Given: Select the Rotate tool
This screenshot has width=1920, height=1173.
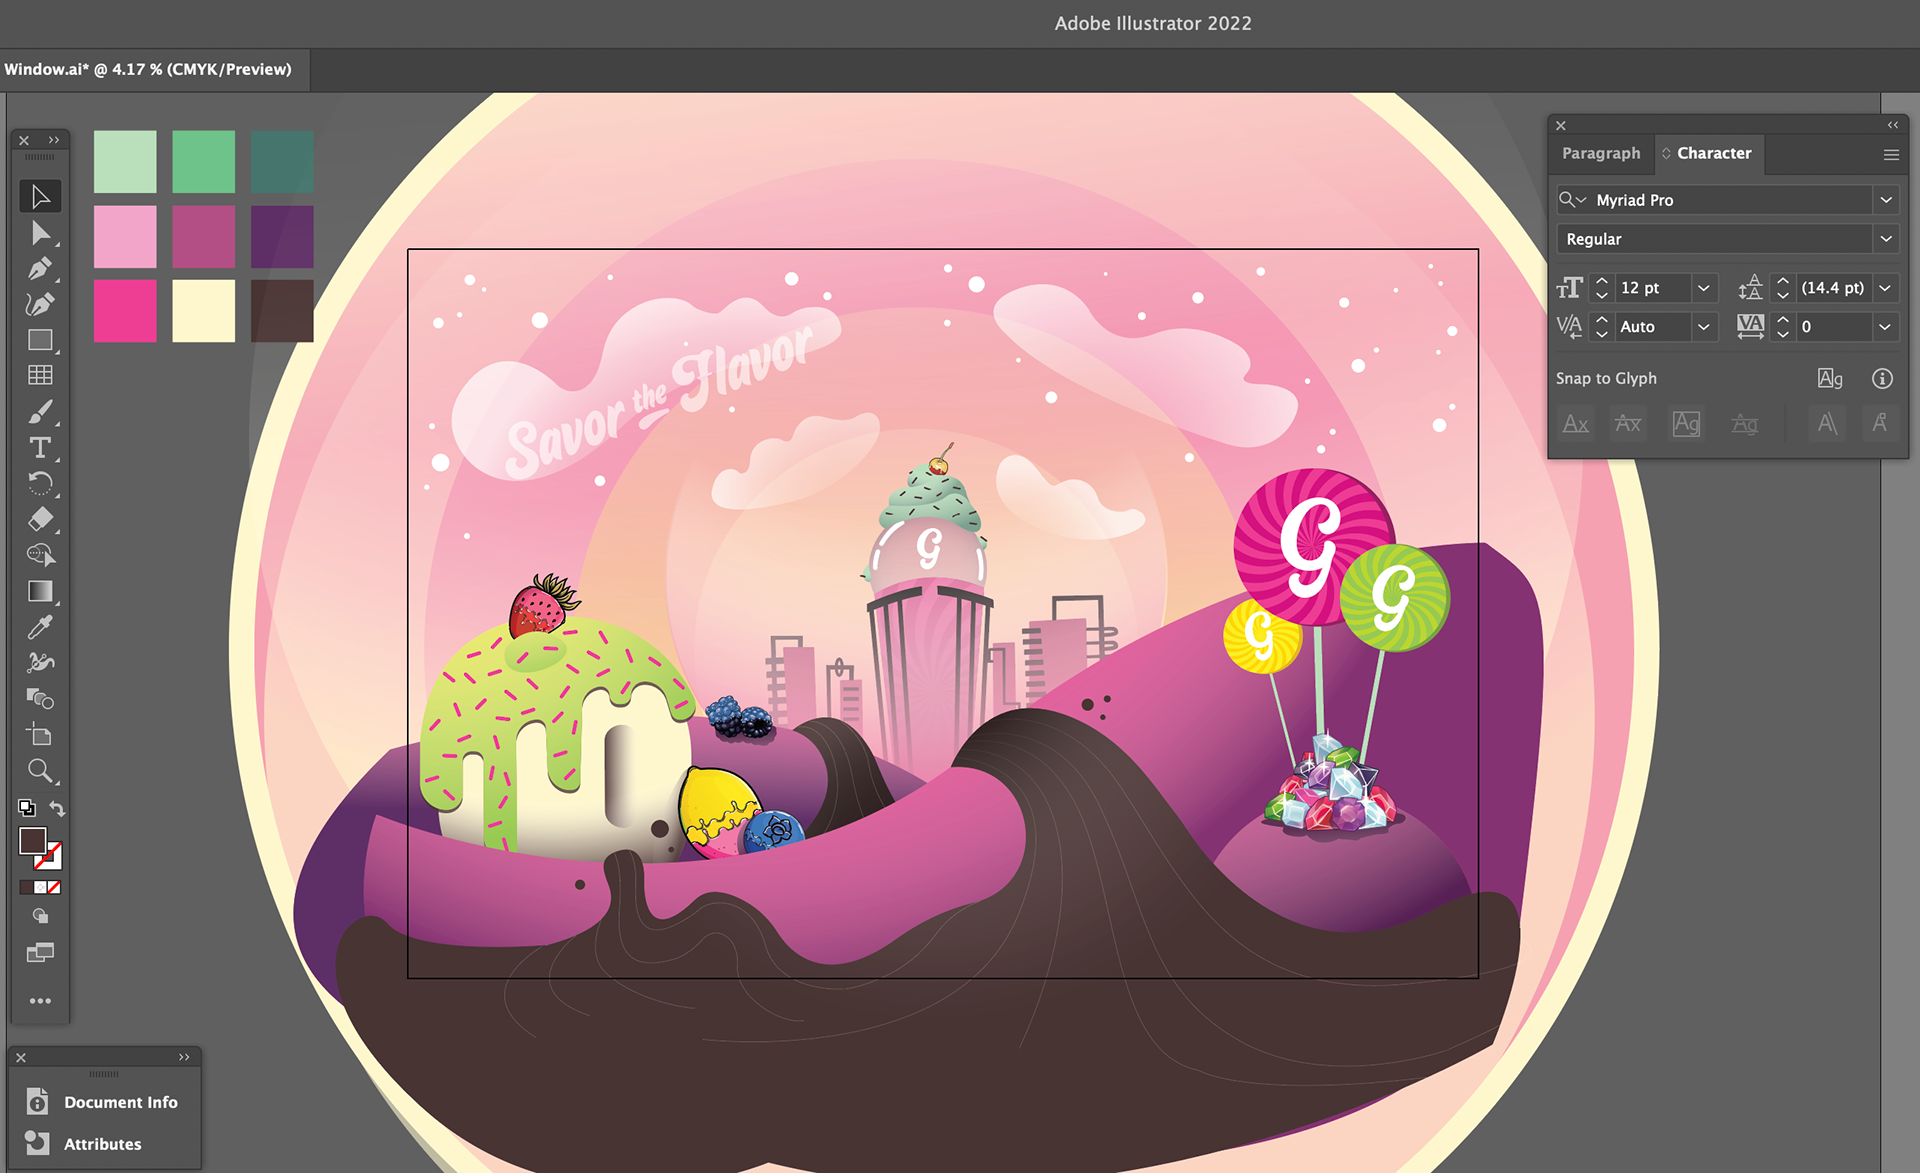Looking at the screenshot, I should coord(40,484).
